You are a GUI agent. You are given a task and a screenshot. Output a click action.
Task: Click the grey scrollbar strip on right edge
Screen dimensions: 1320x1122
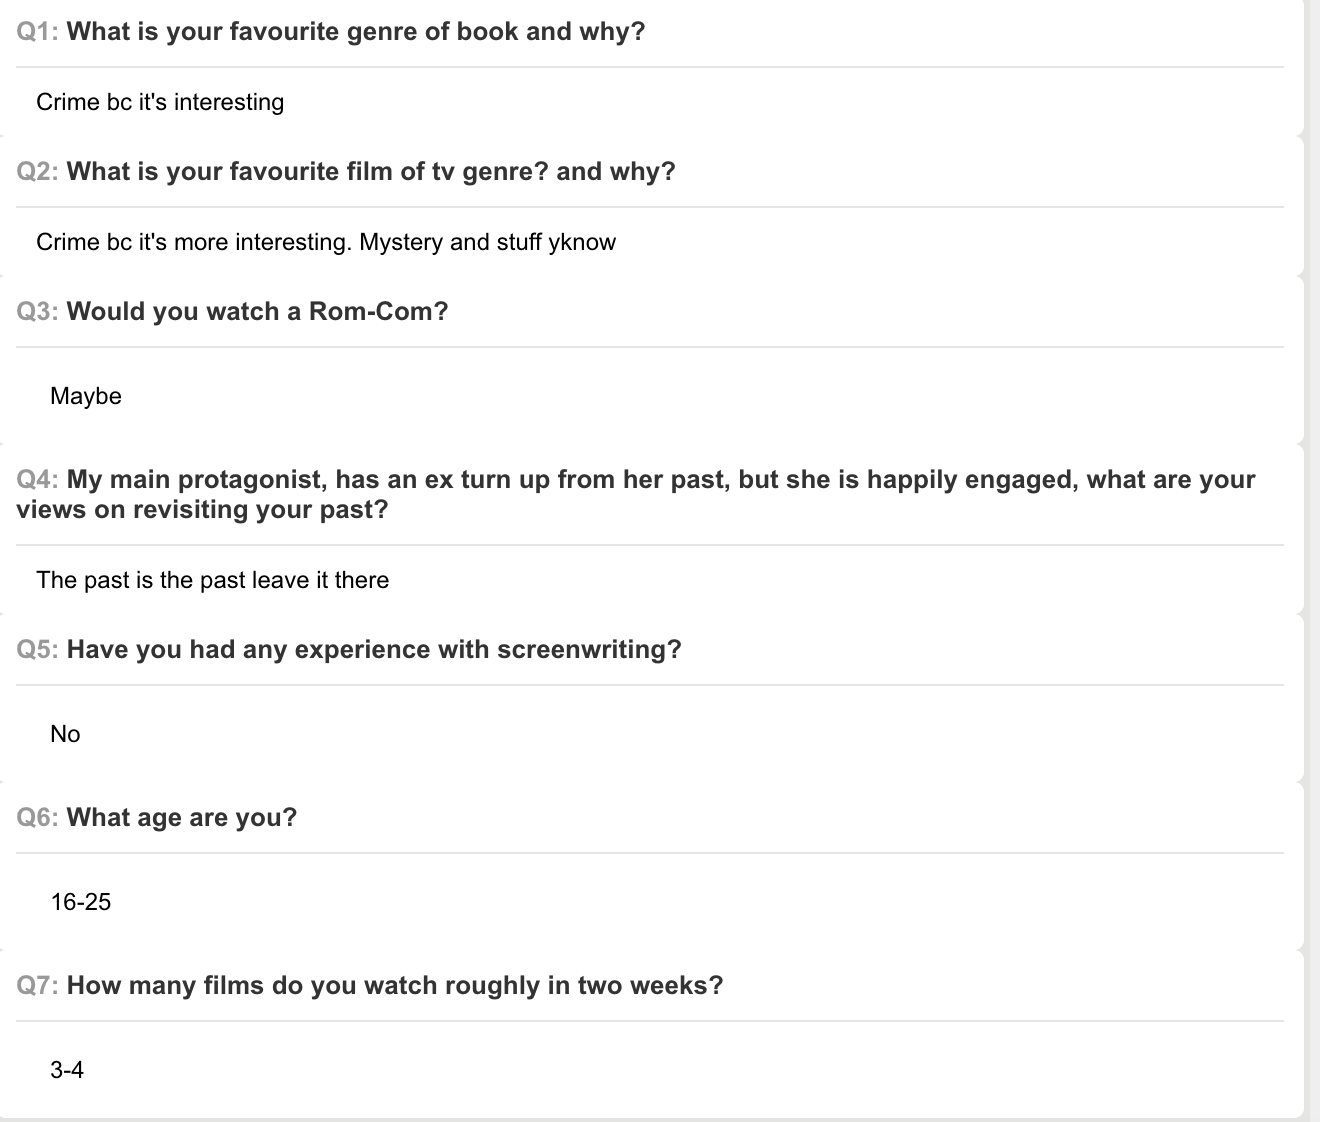tap(1313, 561)
